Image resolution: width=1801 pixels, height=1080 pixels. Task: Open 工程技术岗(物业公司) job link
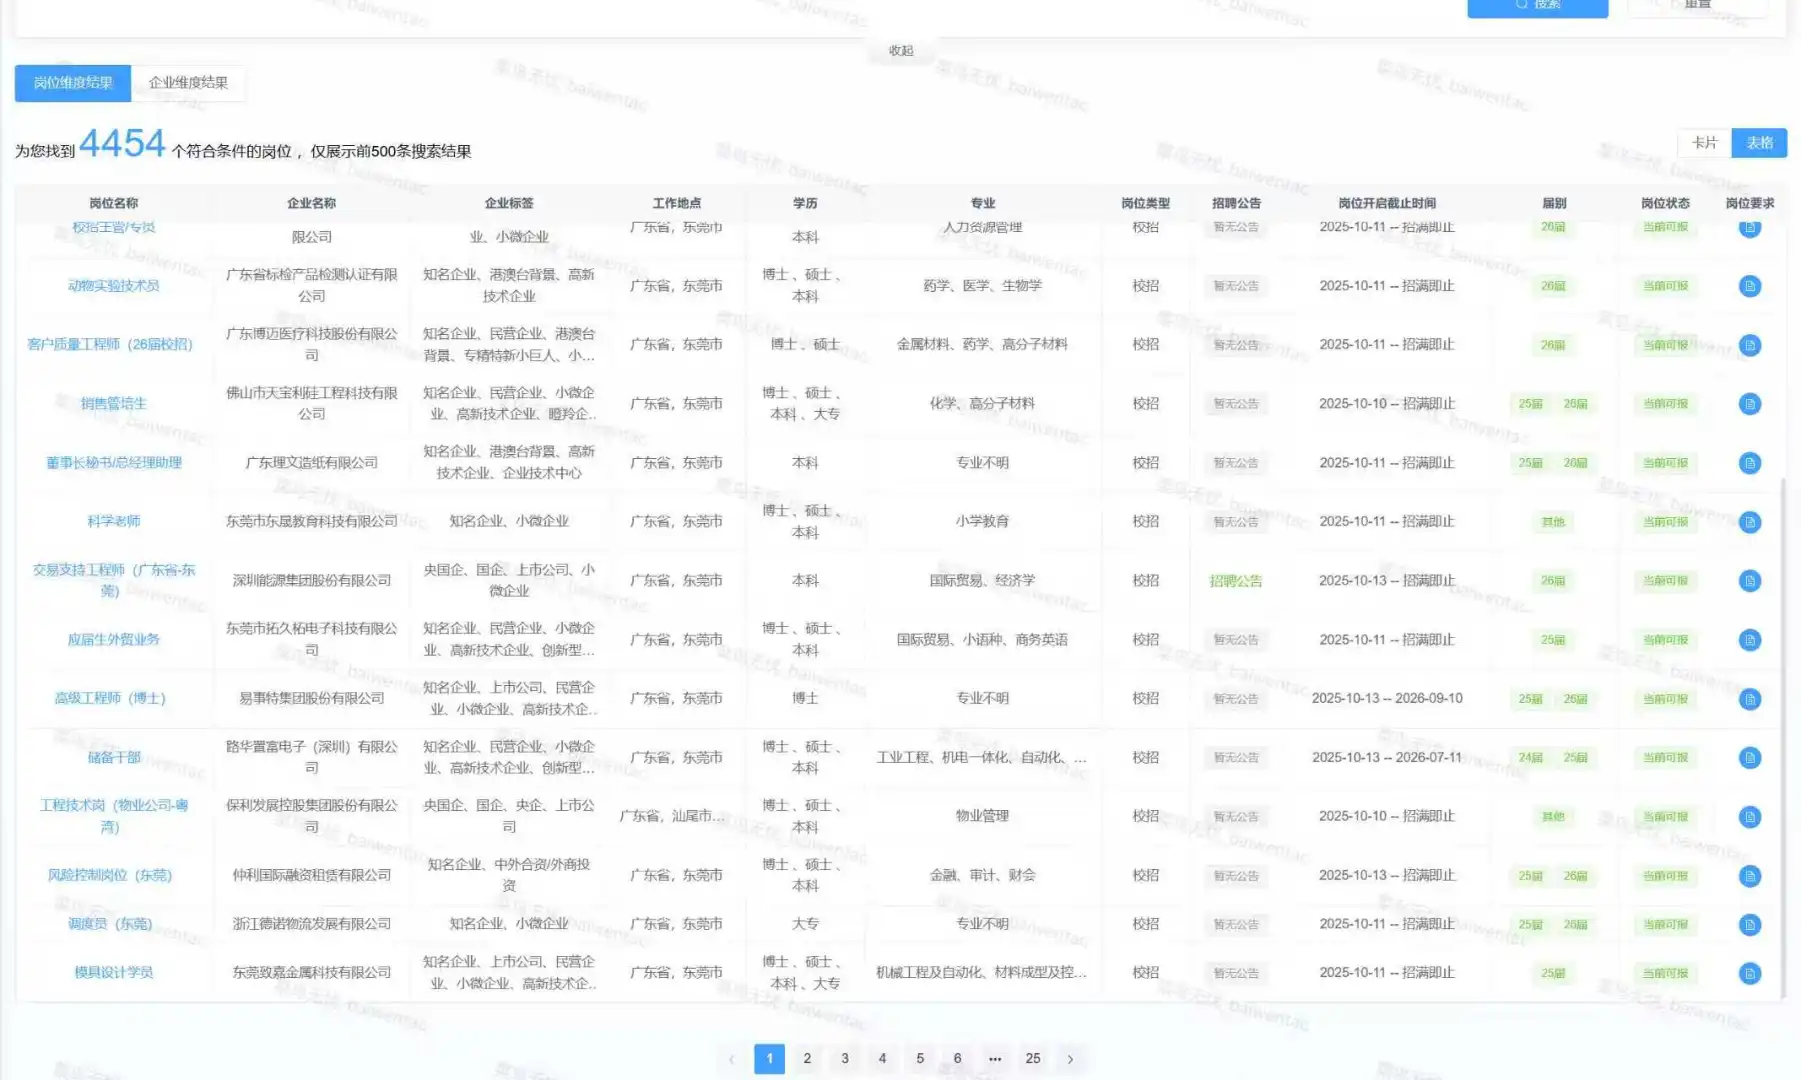(x=114, y=817)
